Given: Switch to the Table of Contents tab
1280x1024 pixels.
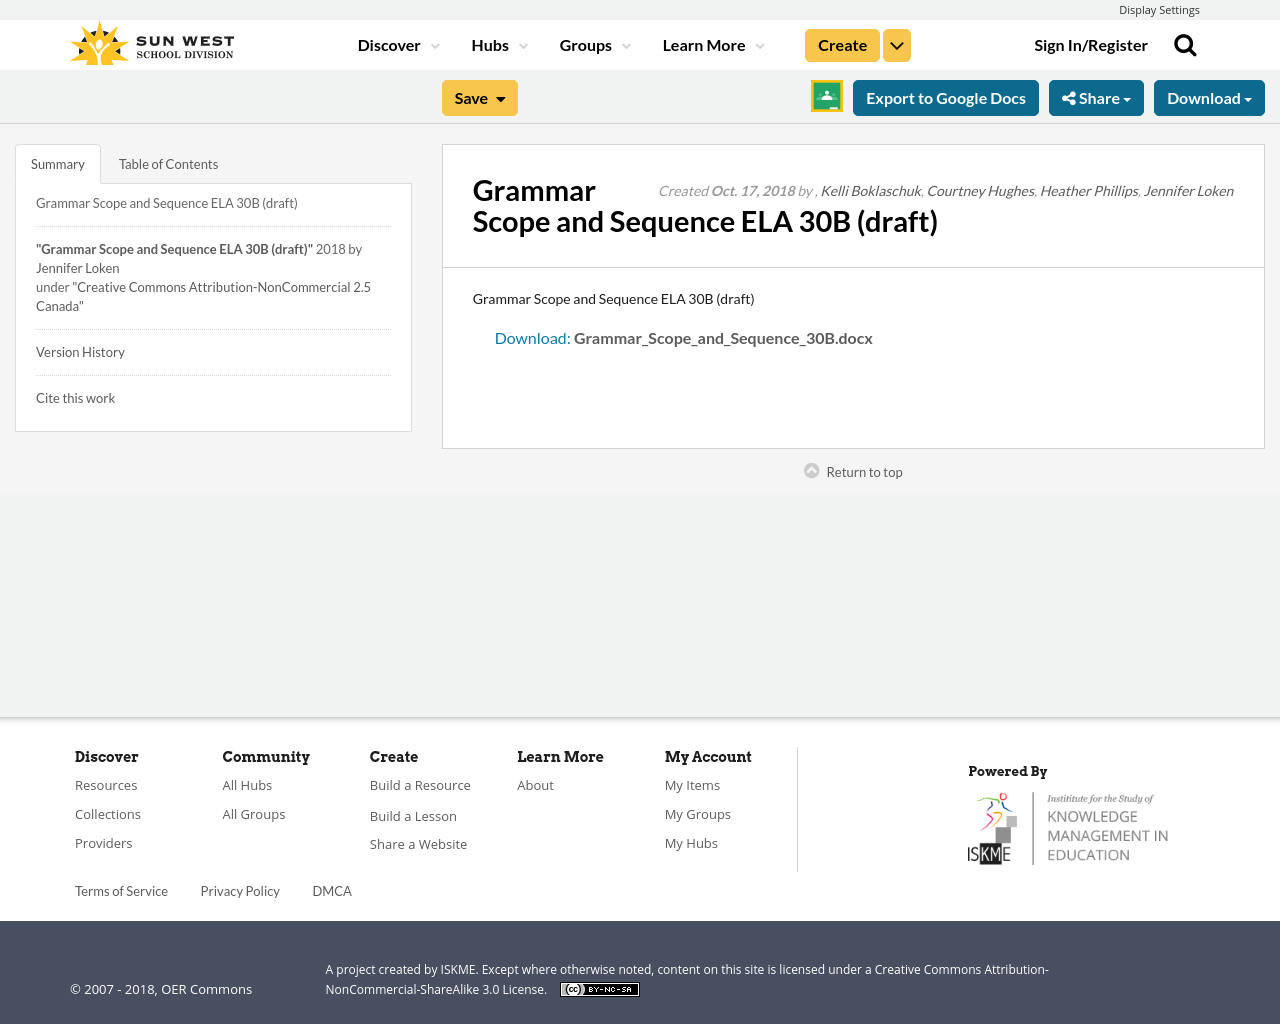Looking at the screenshot, I should point(168,162).
